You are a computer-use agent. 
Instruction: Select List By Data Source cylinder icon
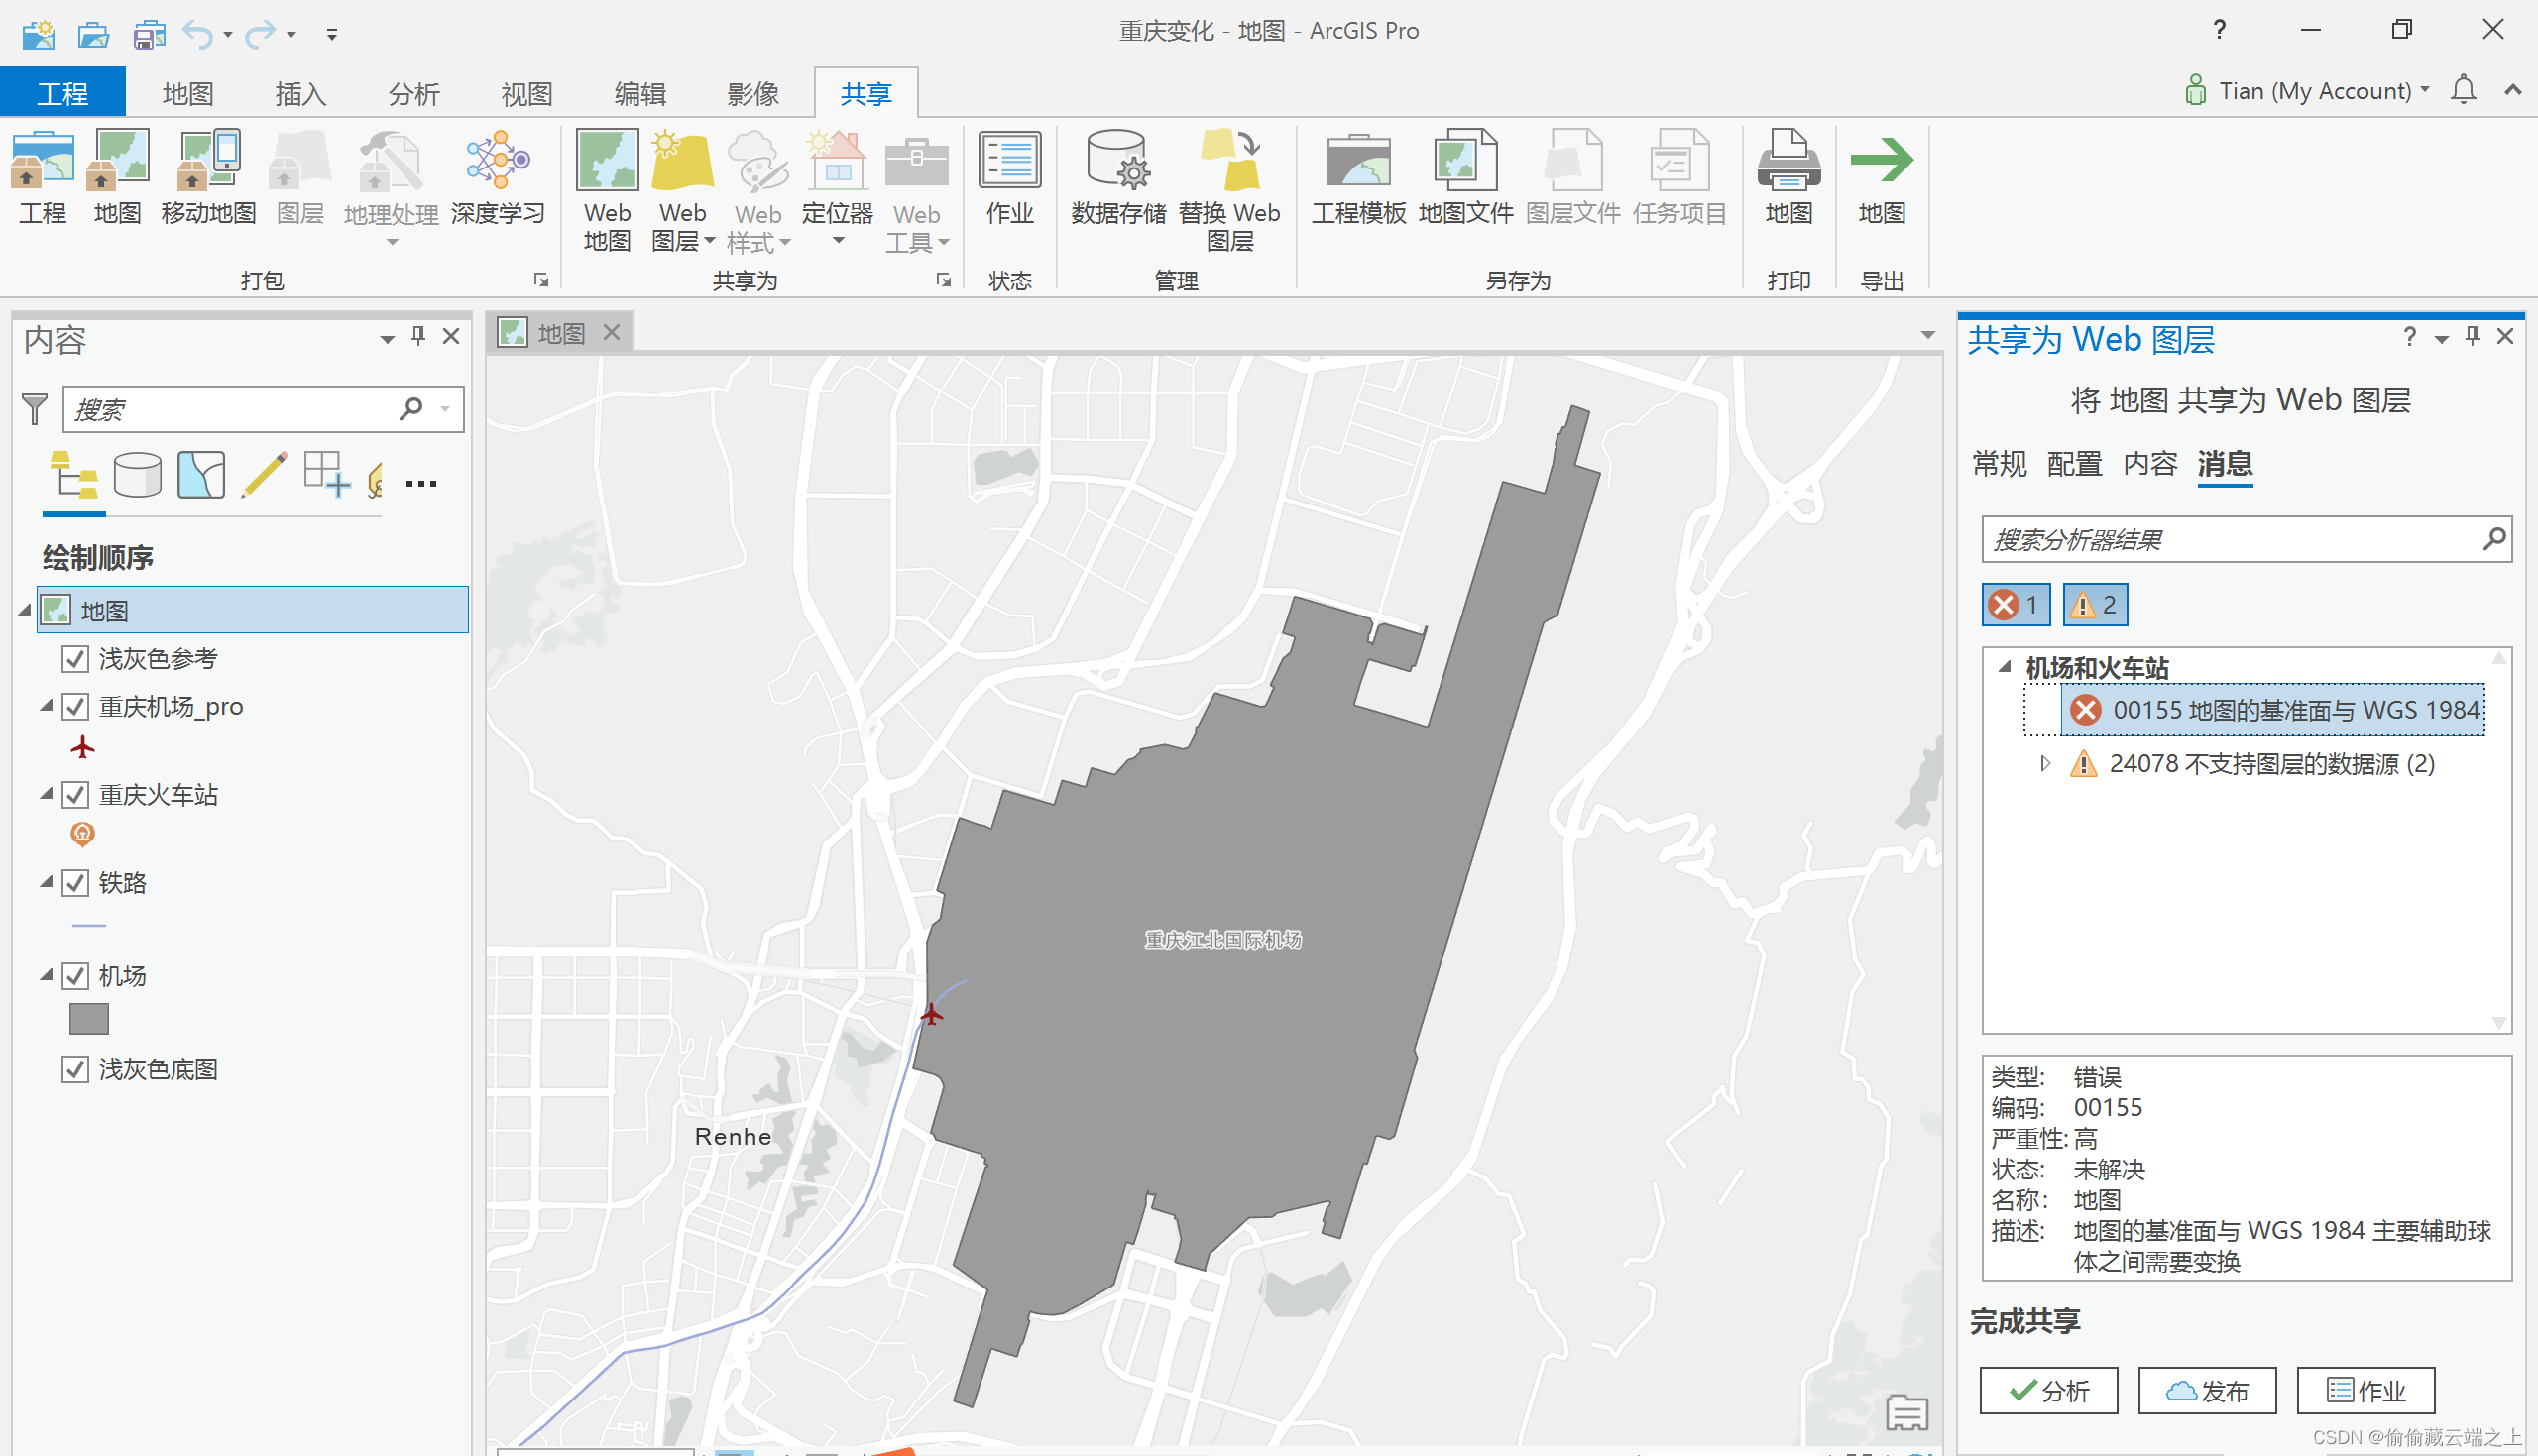click(x=137, y=476)
